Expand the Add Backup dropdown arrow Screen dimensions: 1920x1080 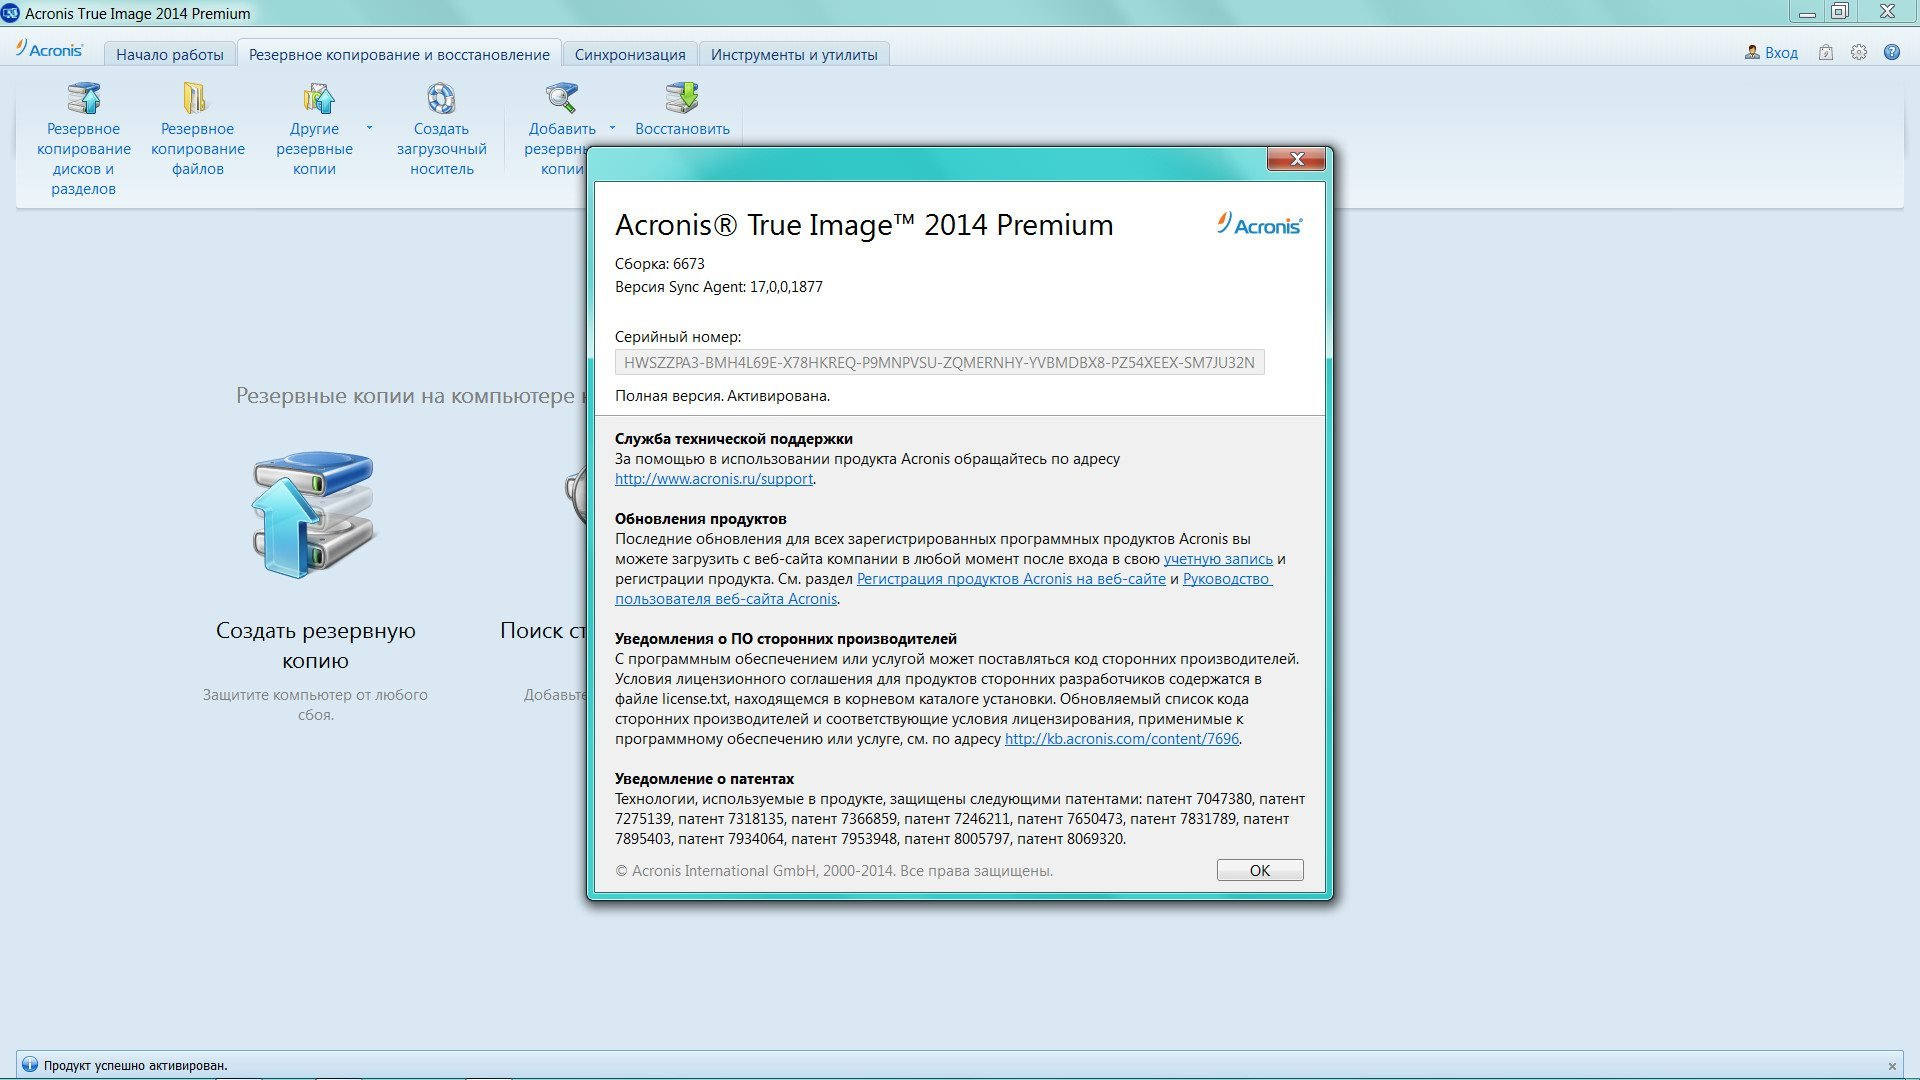pos(612,128)
